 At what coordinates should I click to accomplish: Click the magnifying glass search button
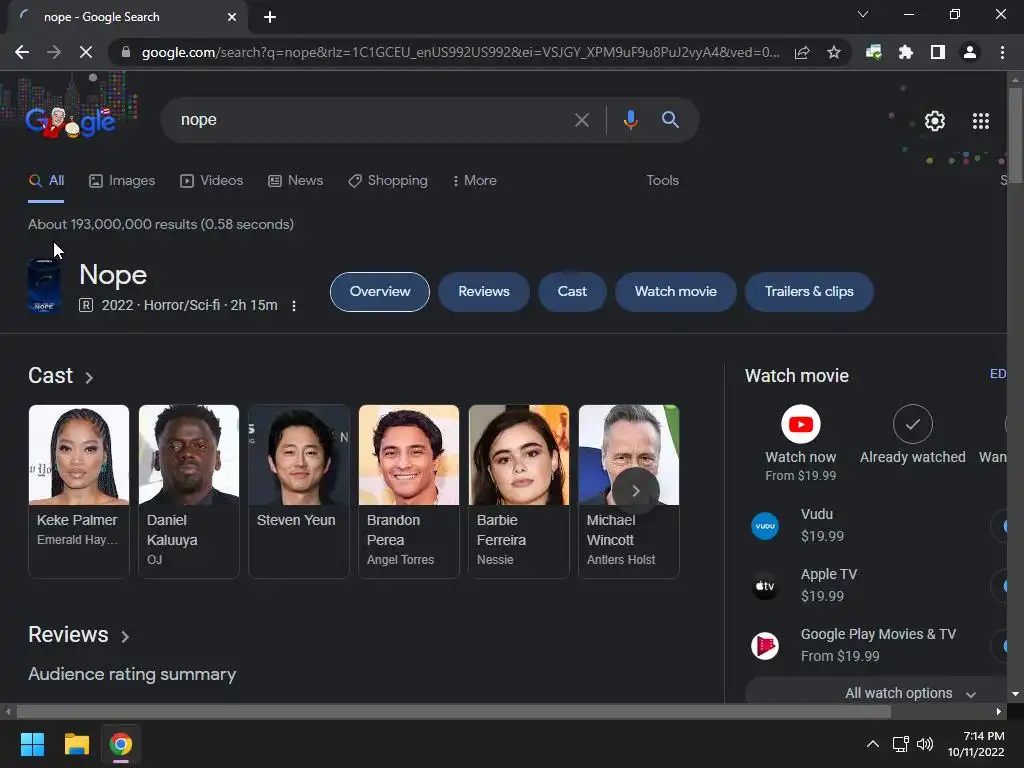670,120
